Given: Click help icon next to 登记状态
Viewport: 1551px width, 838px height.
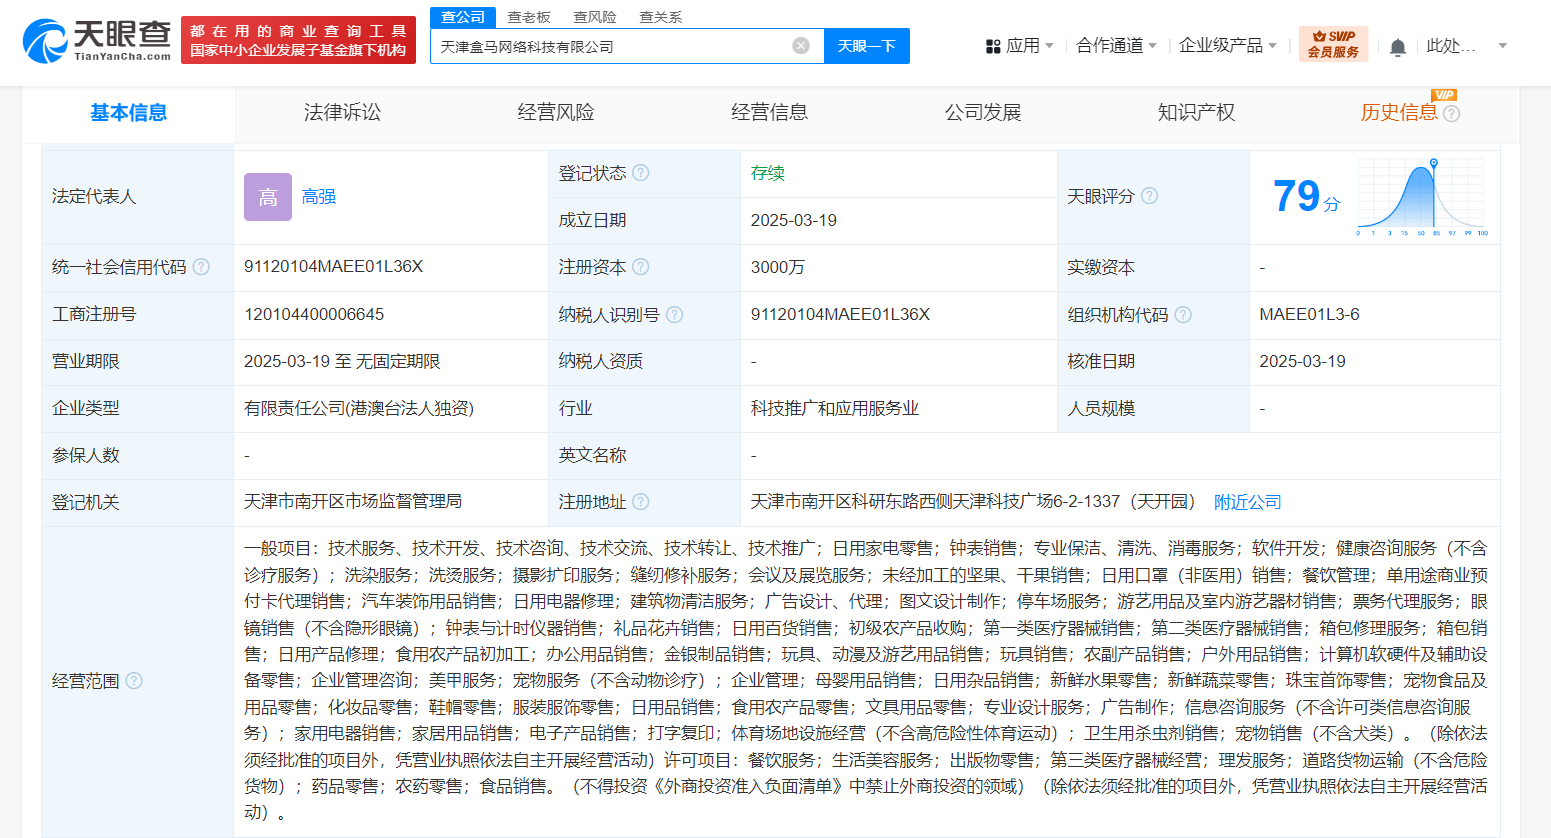Looking at the screenshot, I should (641, 173).
